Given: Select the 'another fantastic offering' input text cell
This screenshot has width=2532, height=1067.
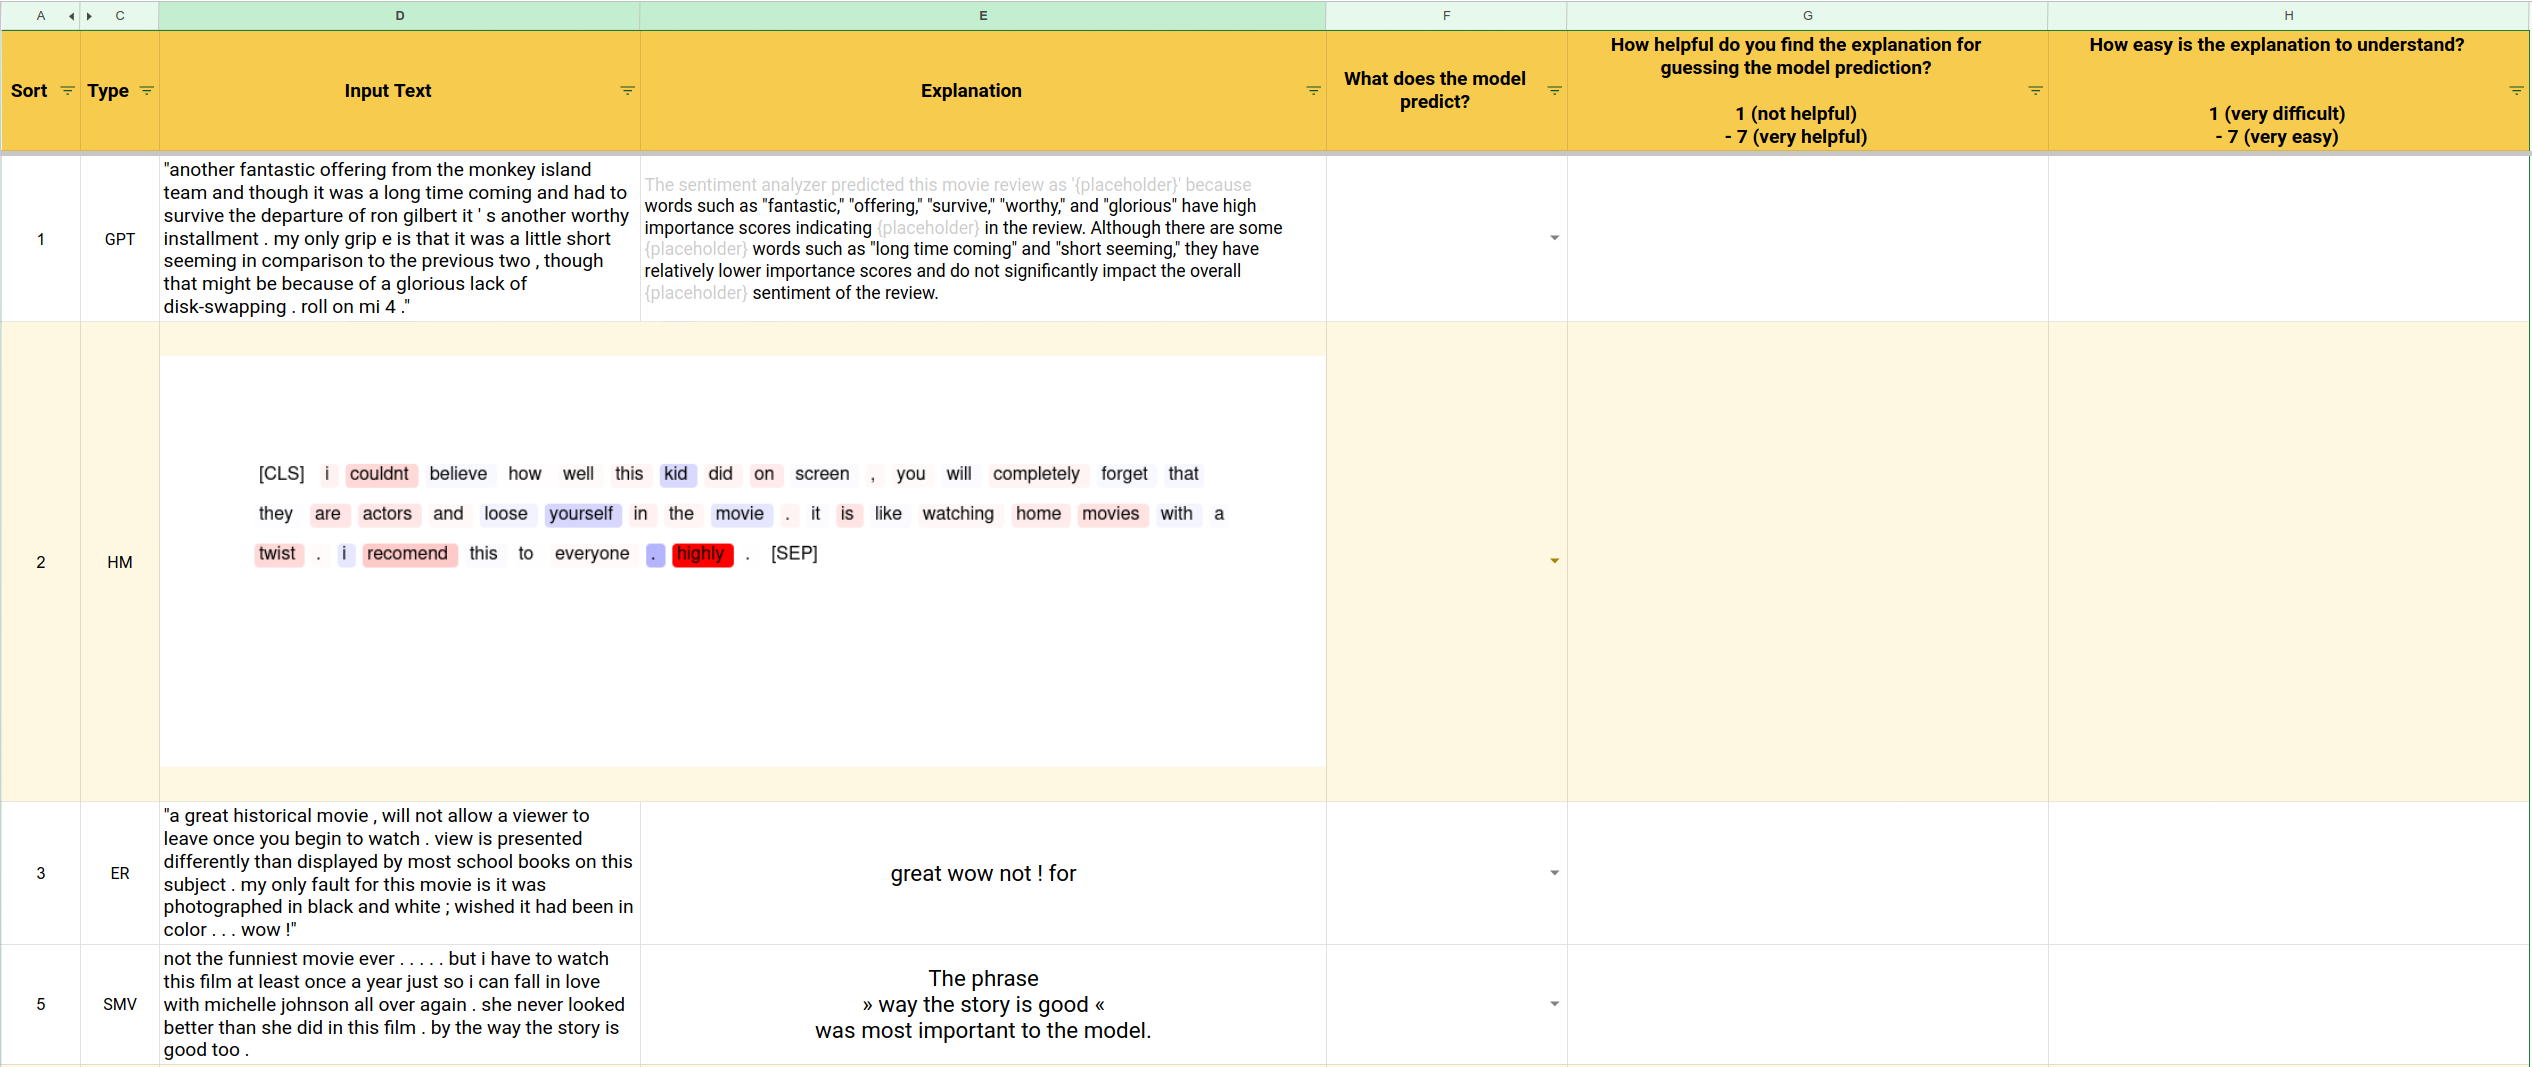Looking at the screenshot, I should (x=400, y=238).
